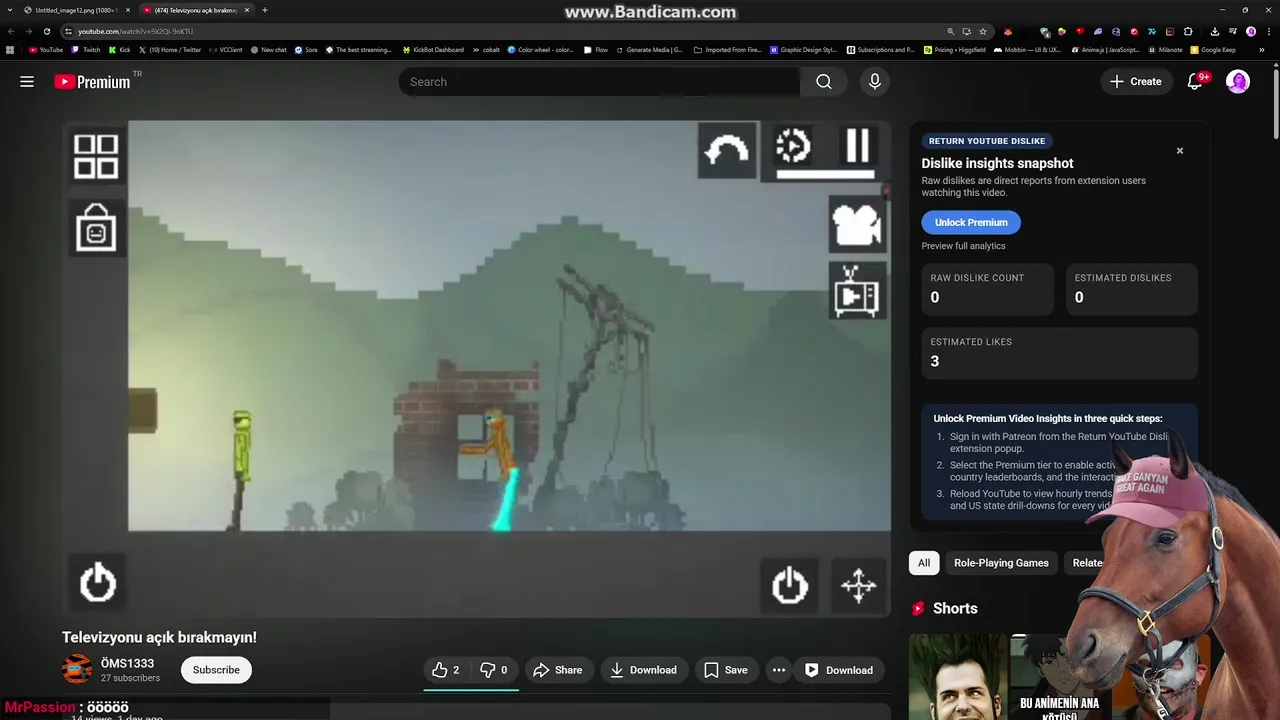Open Preview full analytics link
Viewport: 1280px width, 720px height.
click(963, 246)
